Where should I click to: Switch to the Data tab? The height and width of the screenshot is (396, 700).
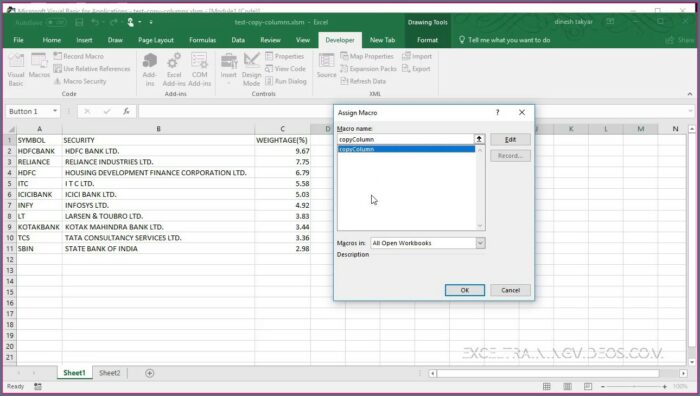click(x=238, y=40)
